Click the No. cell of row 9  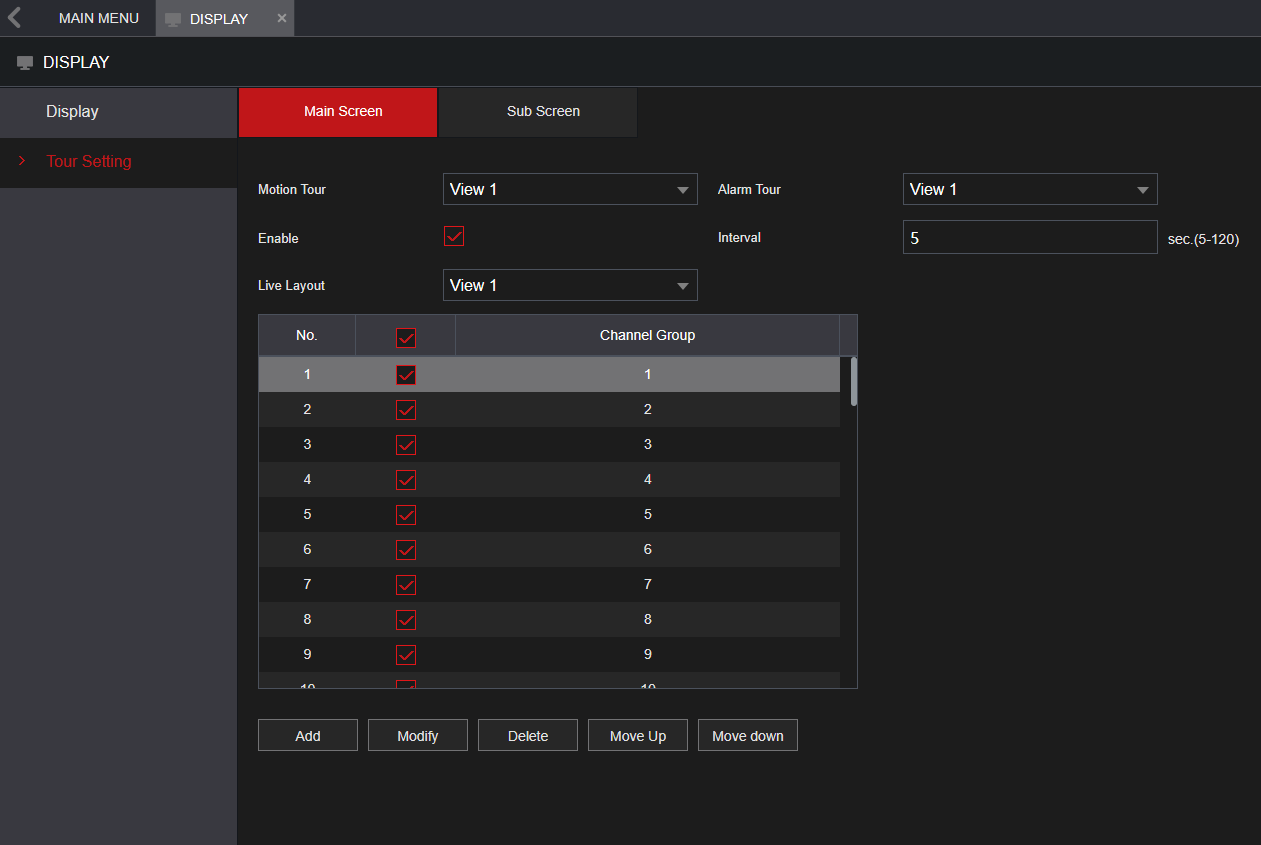pos(307,654)
